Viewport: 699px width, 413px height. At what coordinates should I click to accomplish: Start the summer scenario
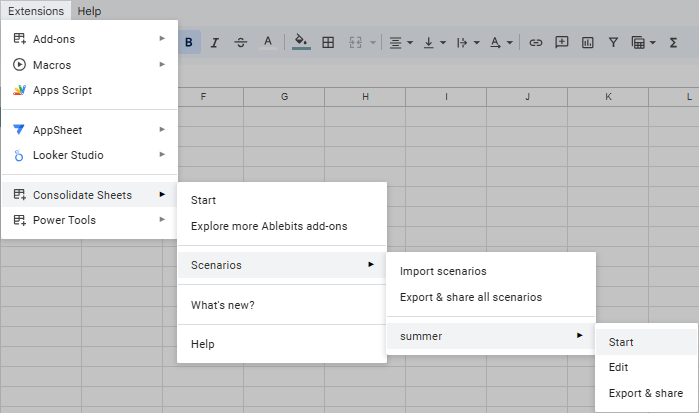point(646,342)
